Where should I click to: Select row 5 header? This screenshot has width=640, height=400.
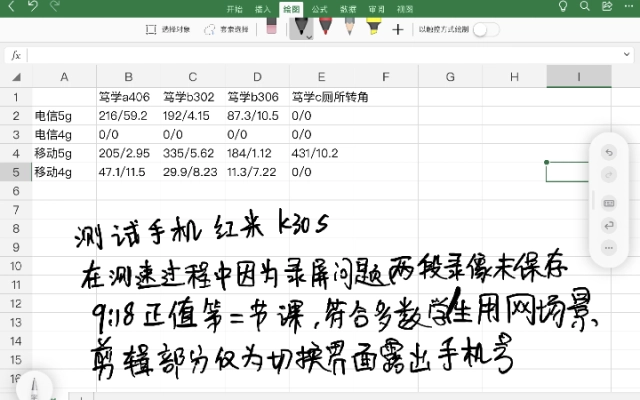16,172
